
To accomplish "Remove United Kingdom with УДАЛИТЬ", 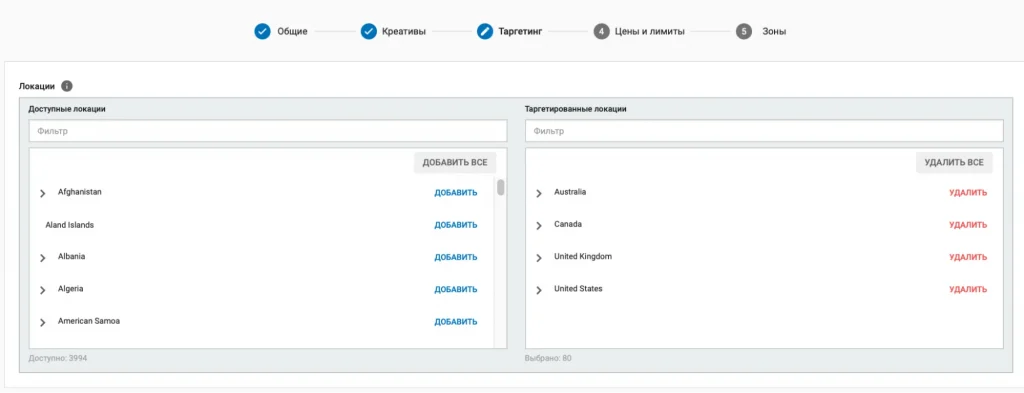I will pyautogui.click(x=968, y=257).
